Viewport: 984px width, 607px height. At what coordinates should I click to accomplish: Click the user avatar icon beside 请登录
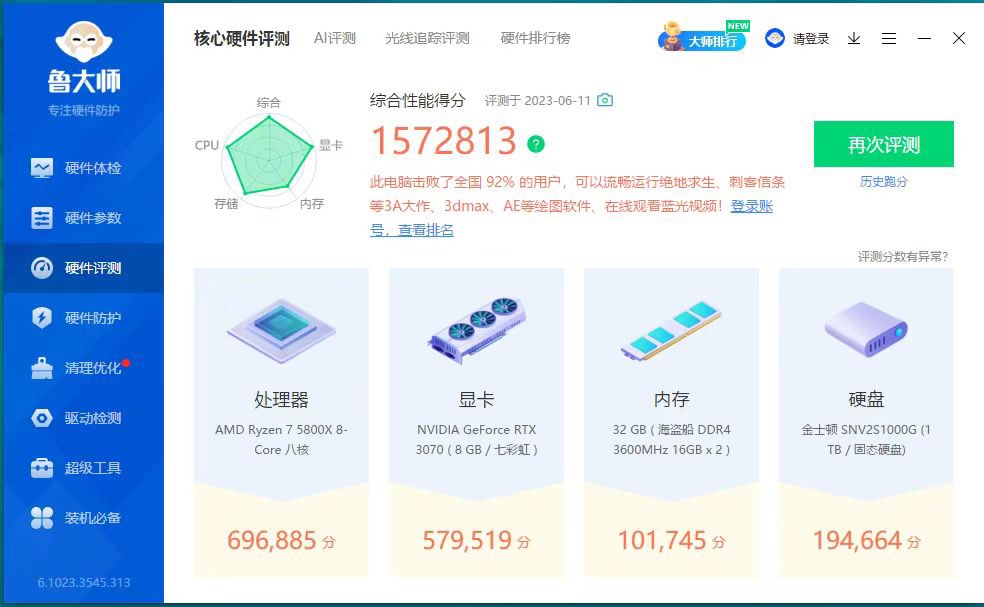click(x=775, y=38)
